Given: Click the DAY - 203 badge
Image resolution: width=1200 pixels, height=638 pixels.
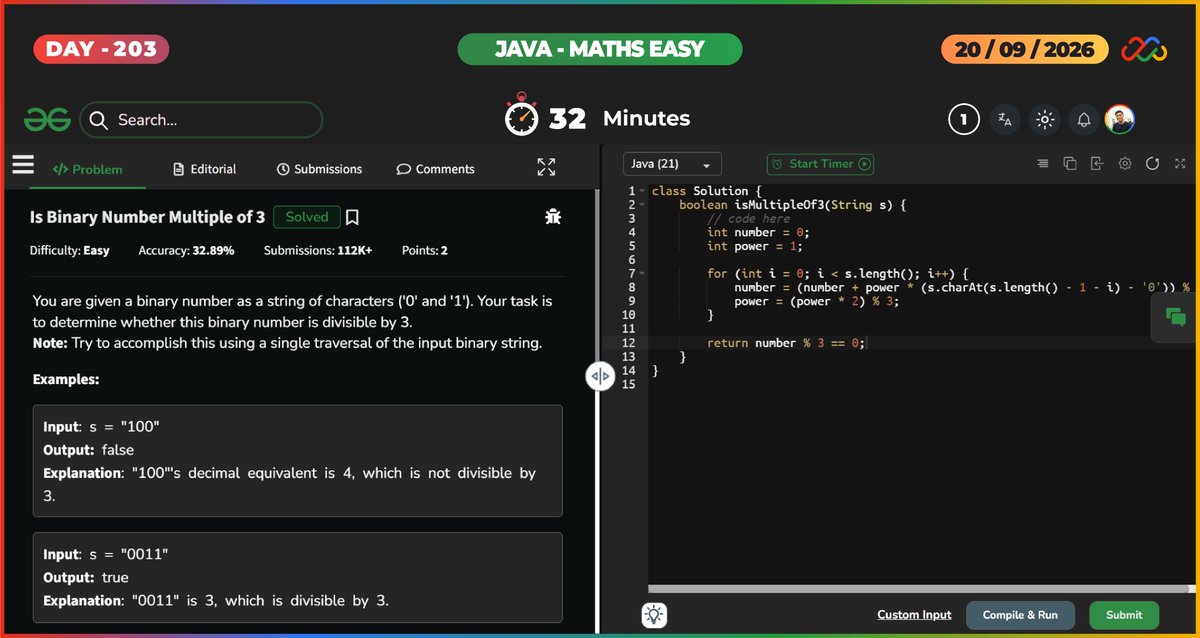Looking at the screenshot, I should [101, 49].
